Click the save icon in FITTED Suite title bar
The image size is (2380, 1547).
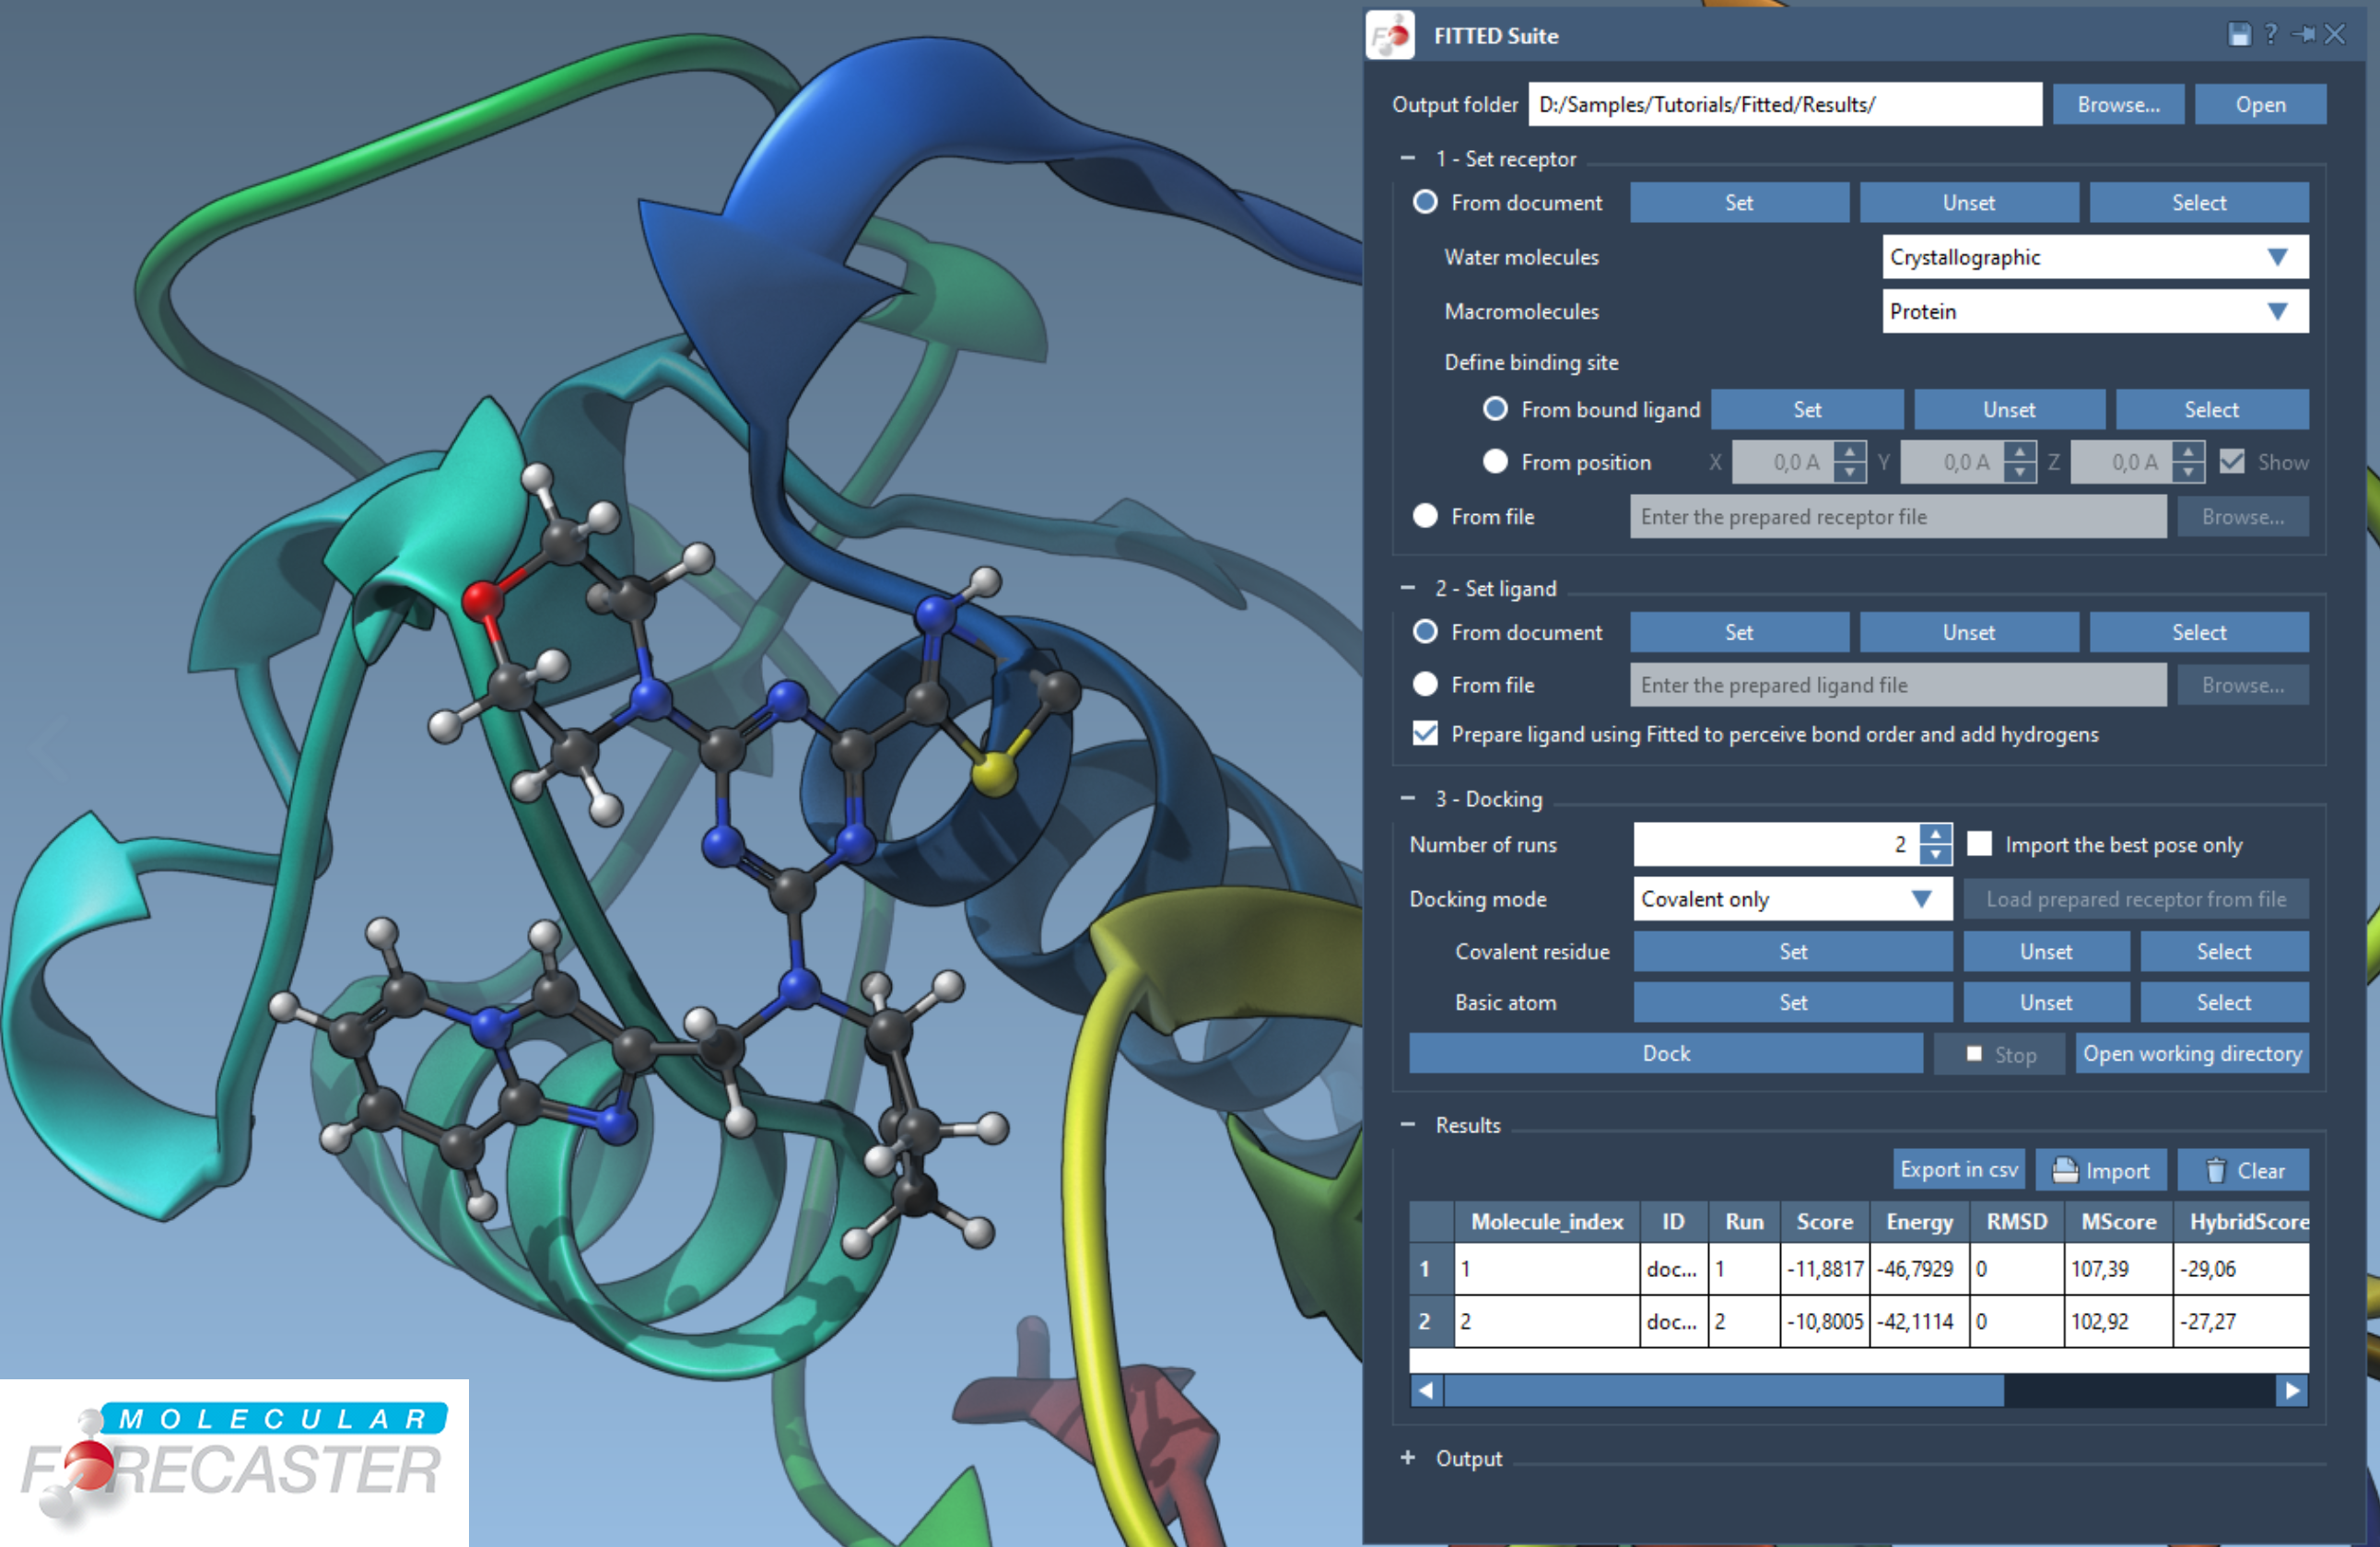click(2240, 35)
